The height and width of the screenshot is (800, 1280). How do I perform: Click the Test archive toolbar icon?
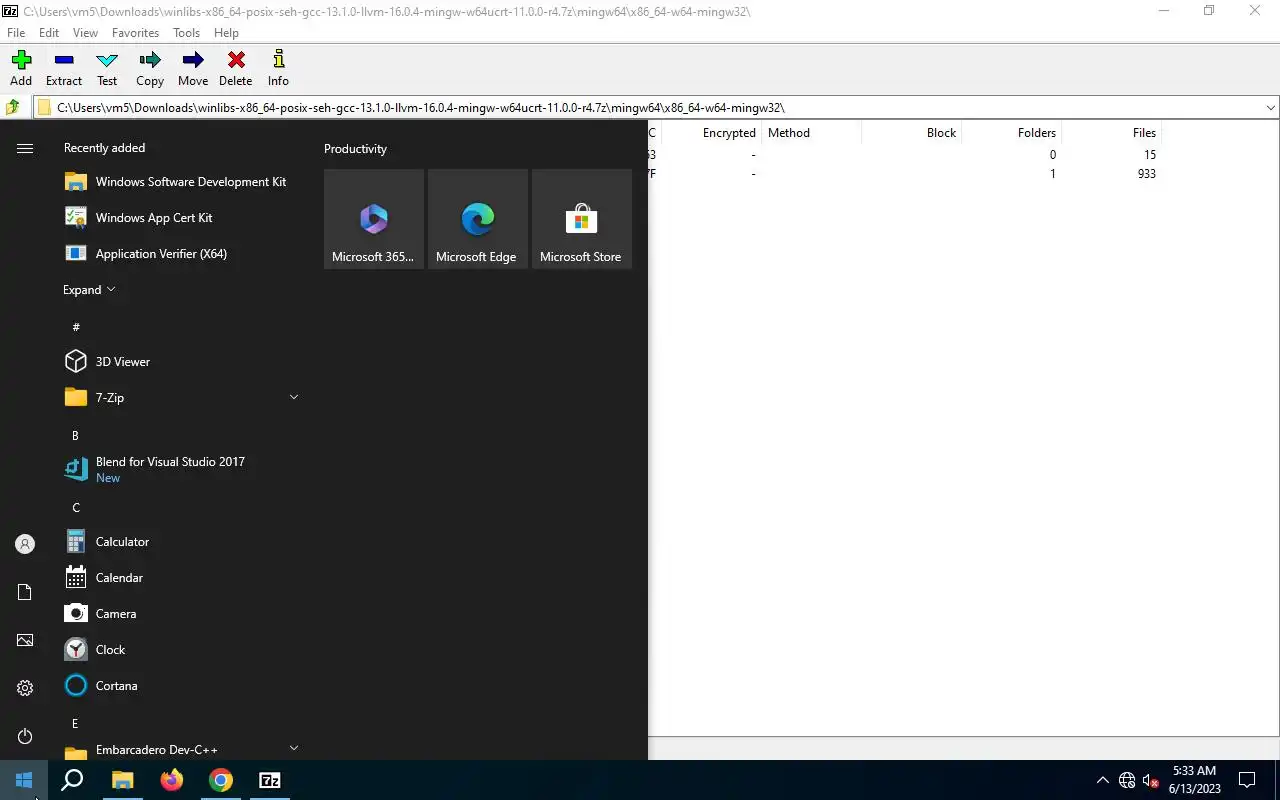click(x=107, y=69)
